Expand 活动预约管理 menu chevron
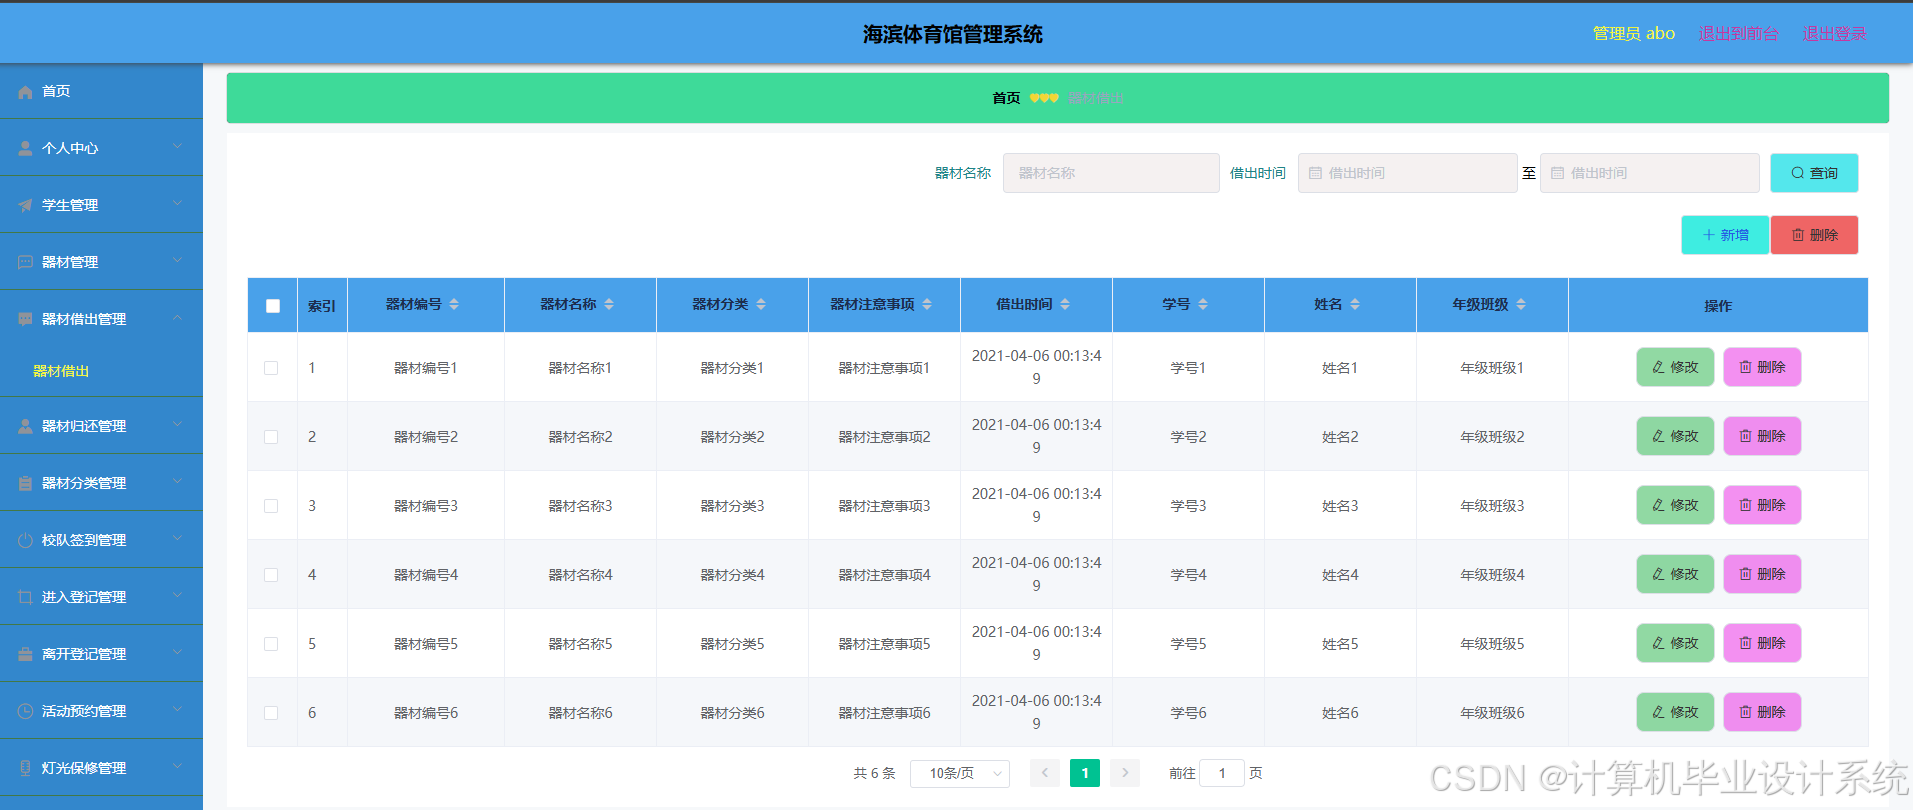 tap(177, 710)
